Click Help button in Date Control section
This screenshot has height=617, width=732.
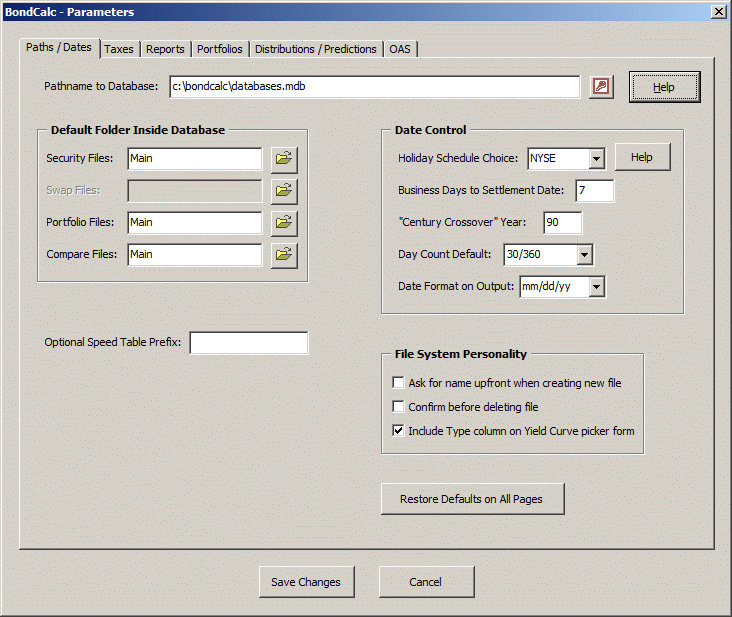(641, 157)
